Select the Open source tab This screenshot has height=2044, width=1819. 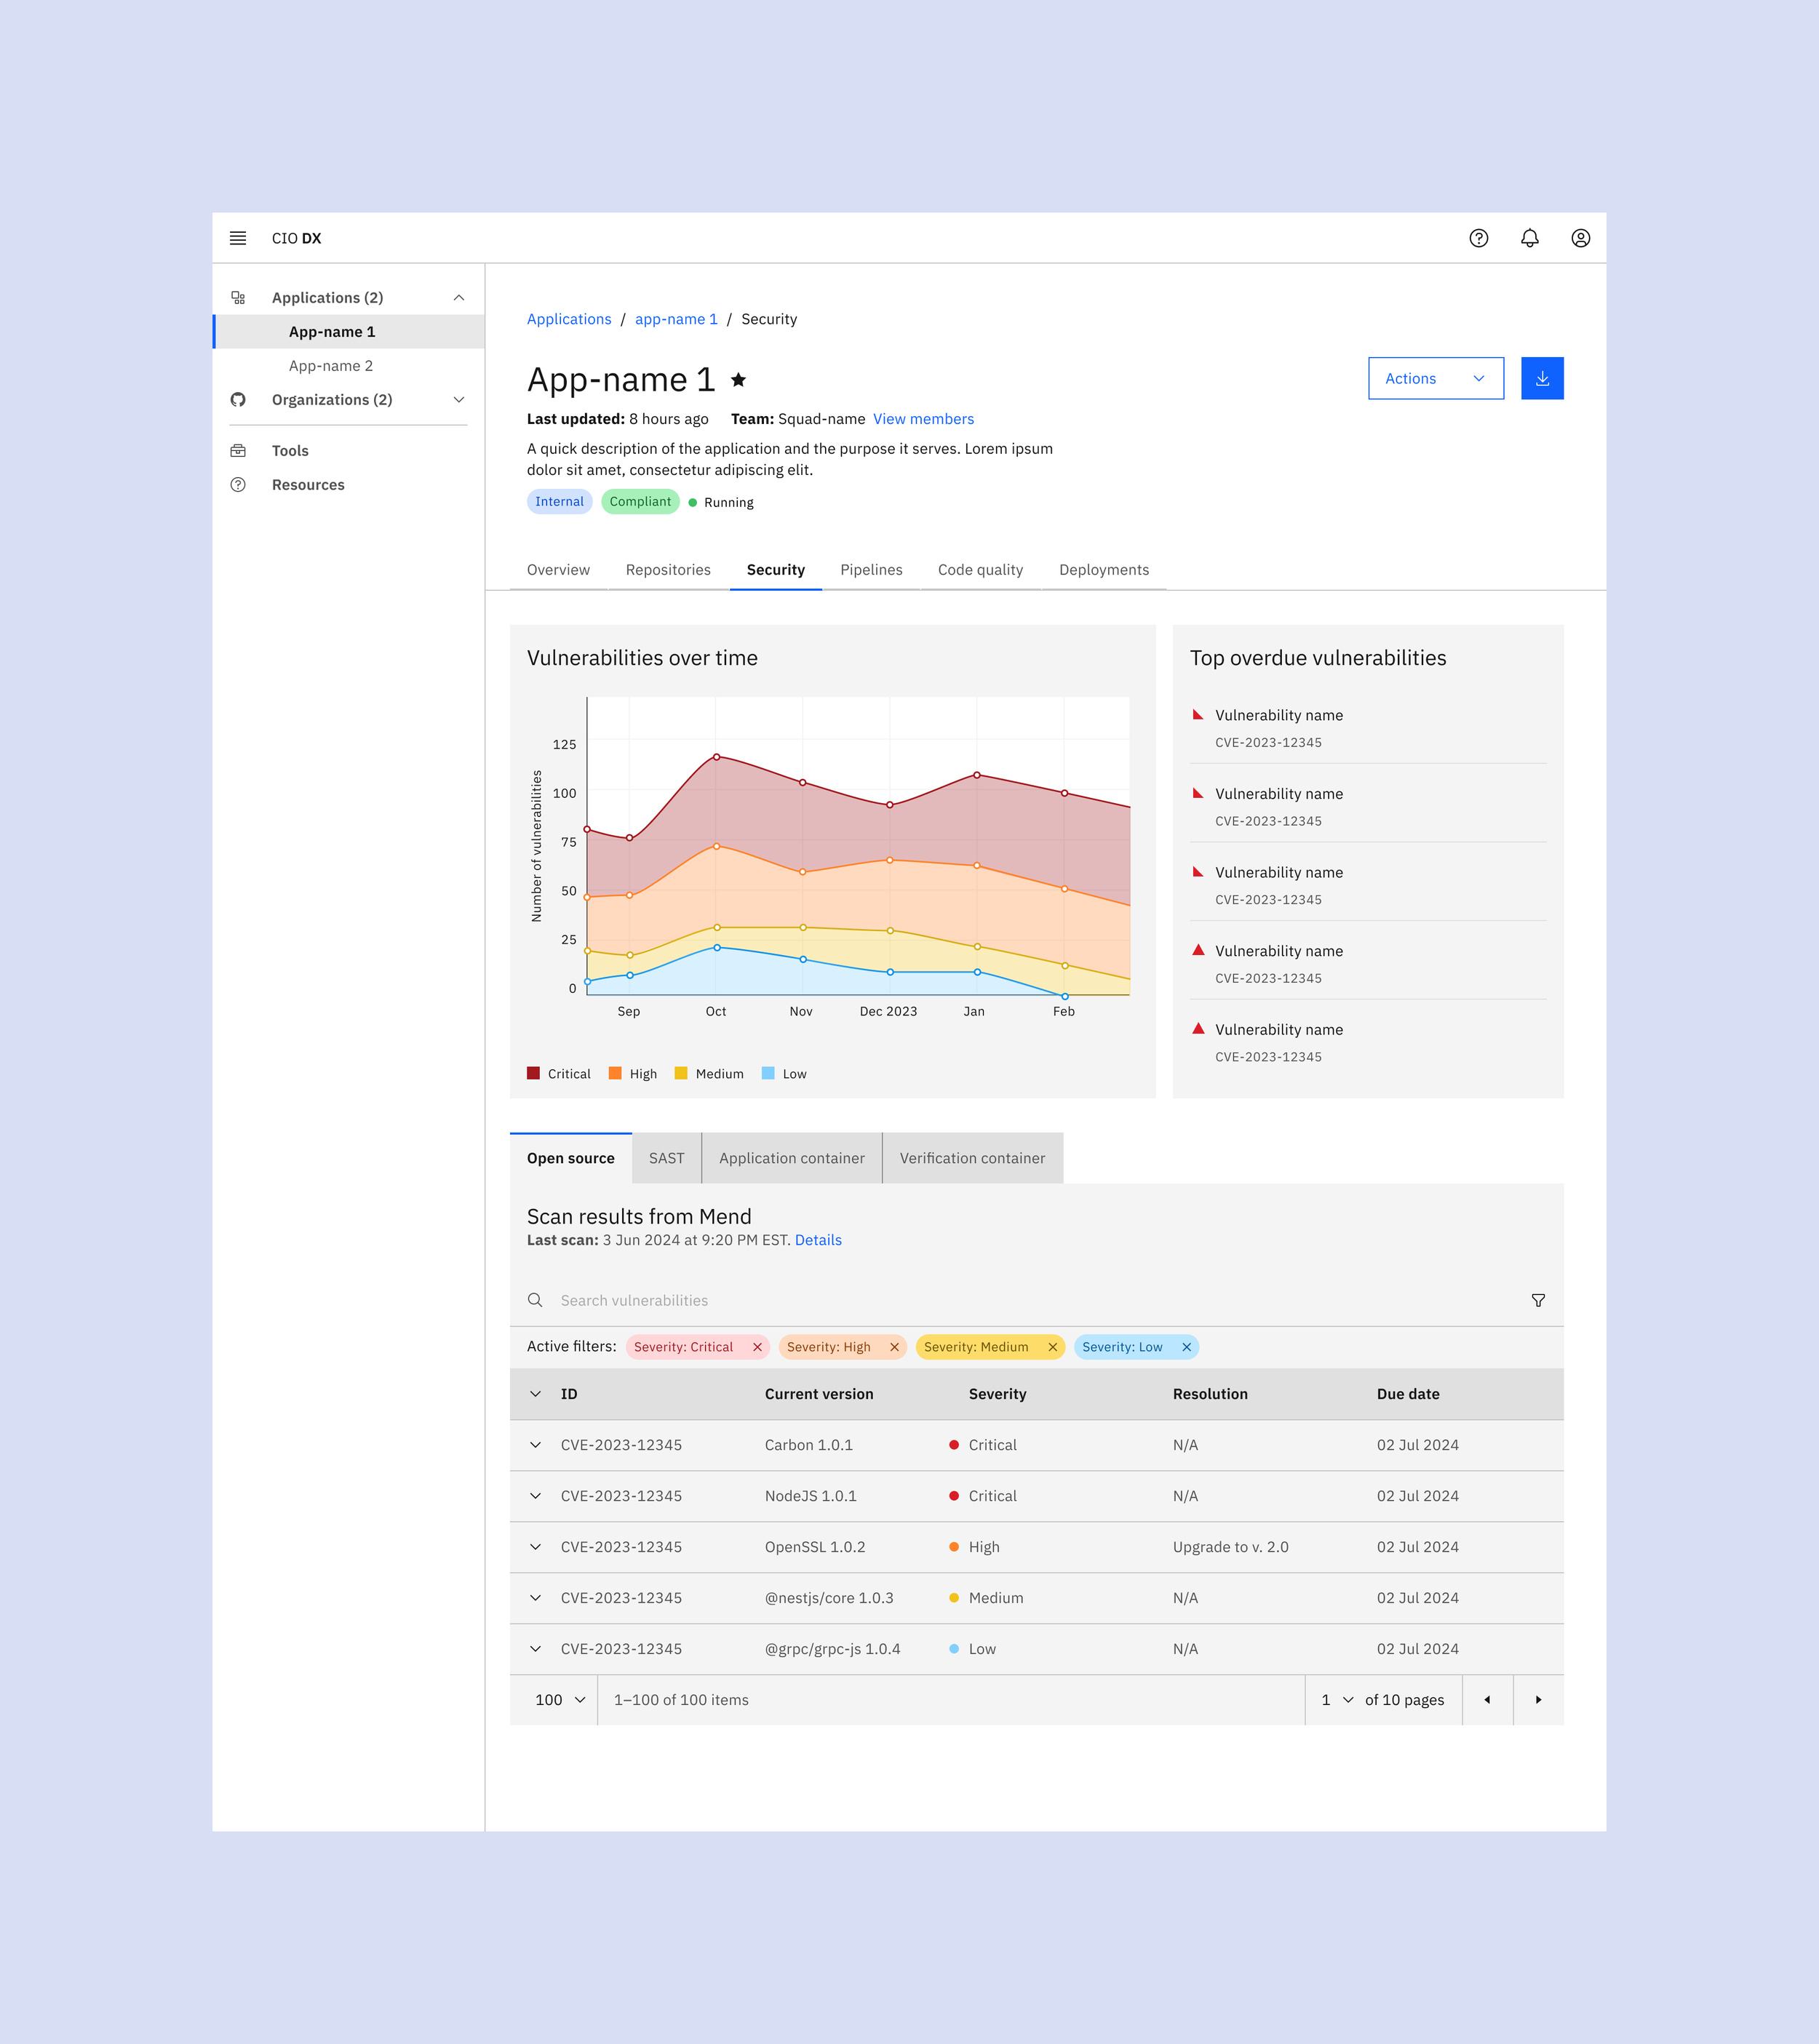pos(571,1158)
